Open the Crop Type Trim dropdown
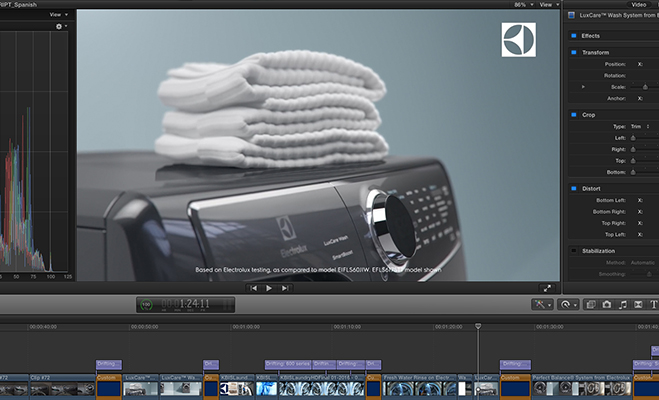Image resolution: width=659 pixels, height=400 pixels. tap(640, 126)
